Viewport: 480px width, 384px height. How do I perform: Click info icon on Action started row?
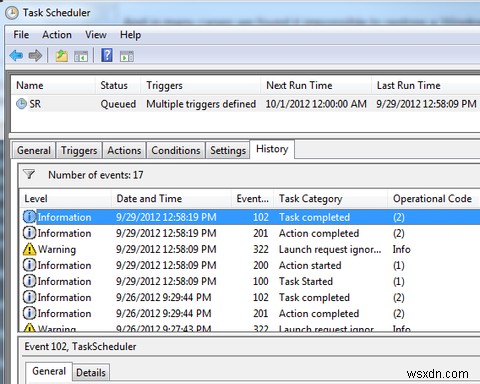pyautogui.click(x=29, y=265)
